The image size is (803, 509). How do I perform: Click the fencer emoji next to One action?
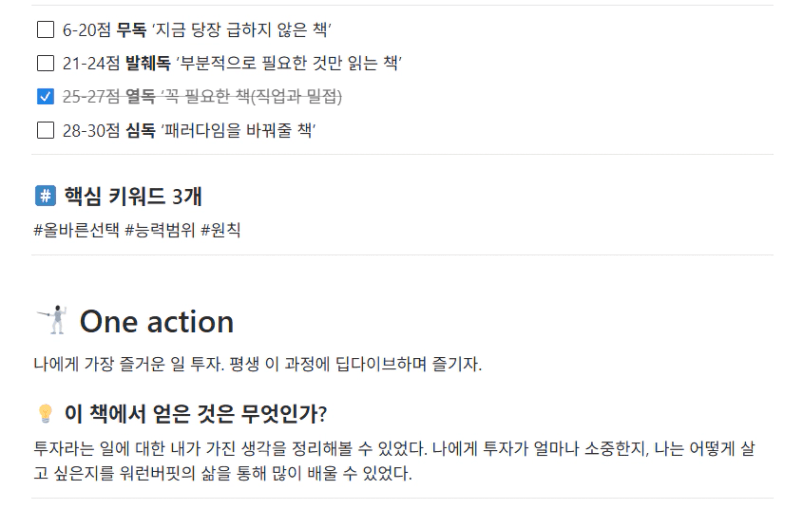tap(50, 321)
